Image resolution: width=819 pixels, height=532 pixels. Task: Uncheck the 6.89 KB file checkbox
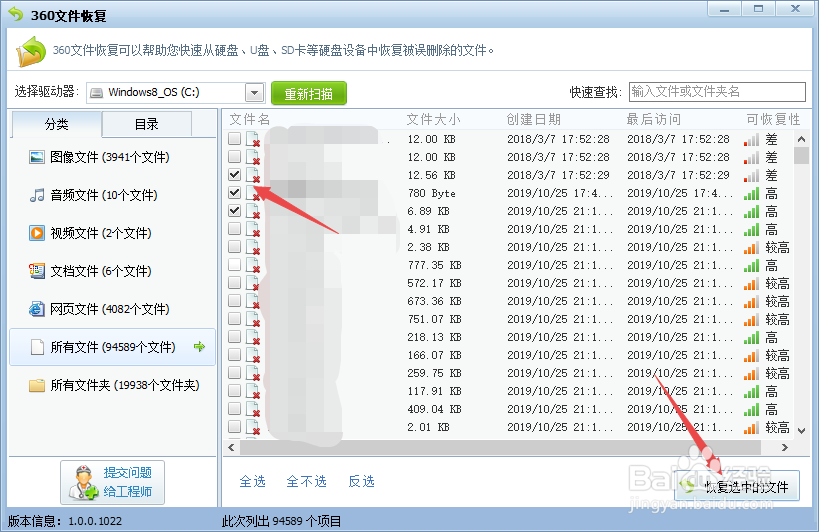[x=235, y=210]
